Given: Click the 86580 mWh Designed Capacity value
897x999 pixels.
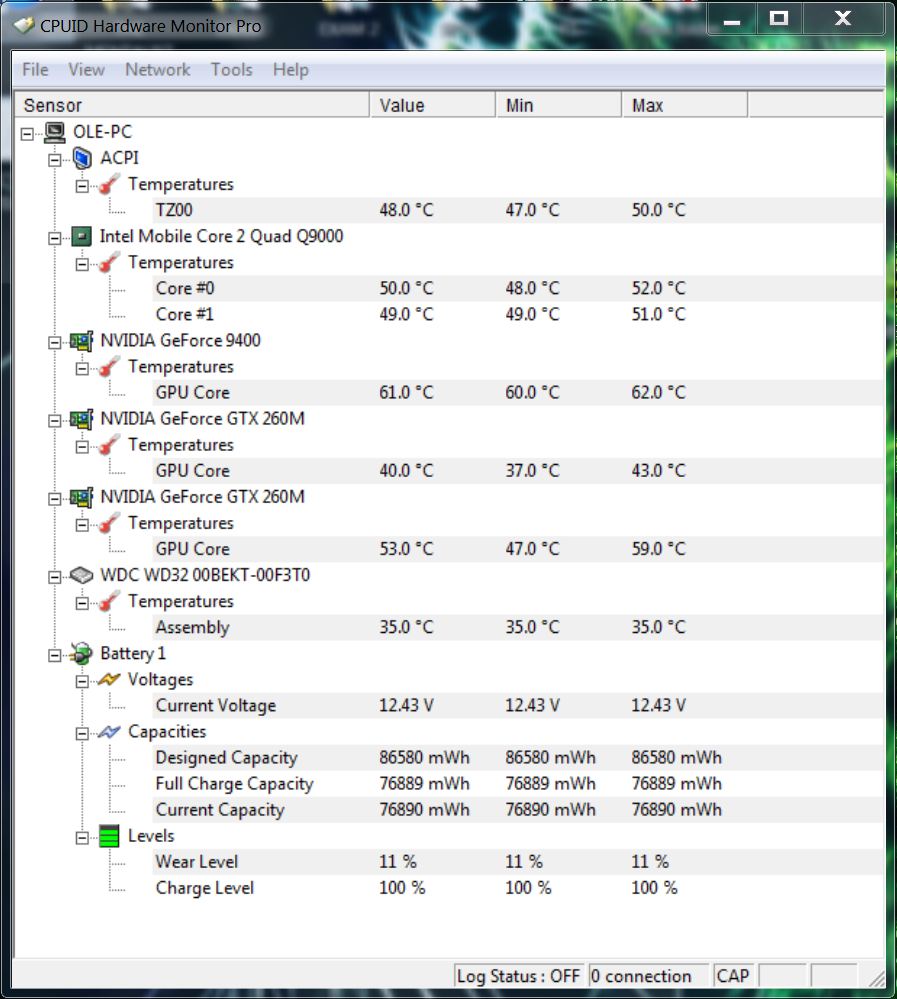Looking at the screenshot, I should point(424,758).
